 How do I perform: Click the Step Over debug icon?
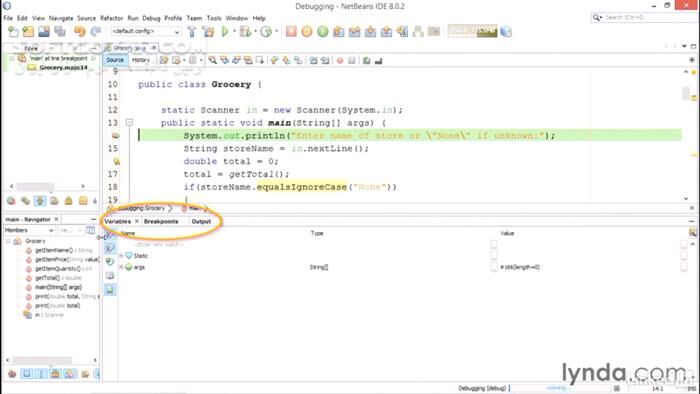click(x=339, y=32)
